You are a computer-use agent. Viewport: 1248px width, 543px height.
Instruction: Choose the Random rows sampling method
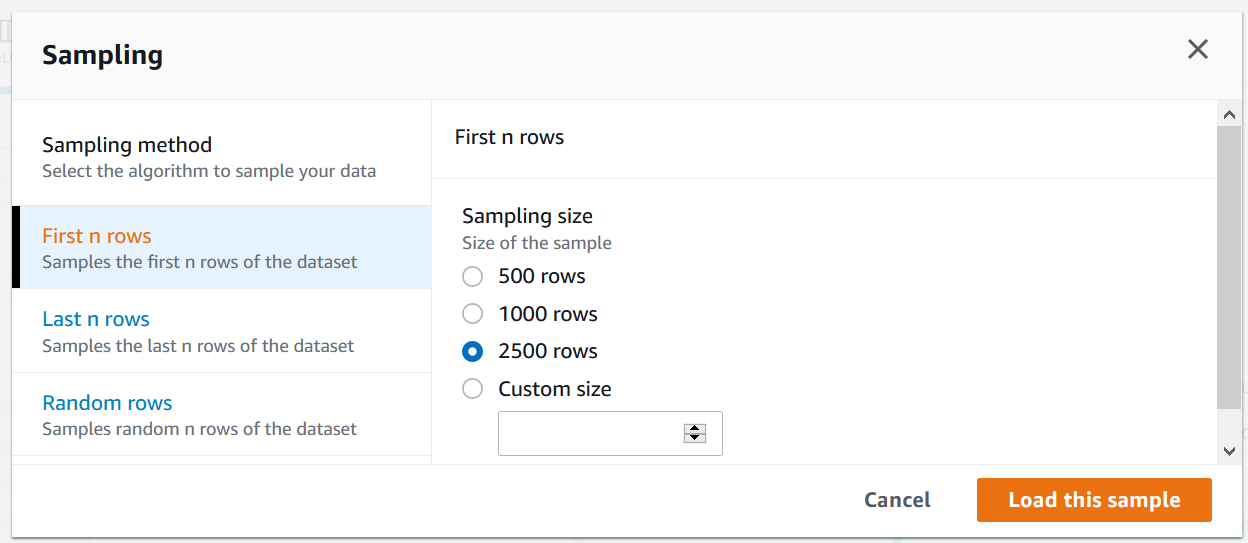point(107,404)
